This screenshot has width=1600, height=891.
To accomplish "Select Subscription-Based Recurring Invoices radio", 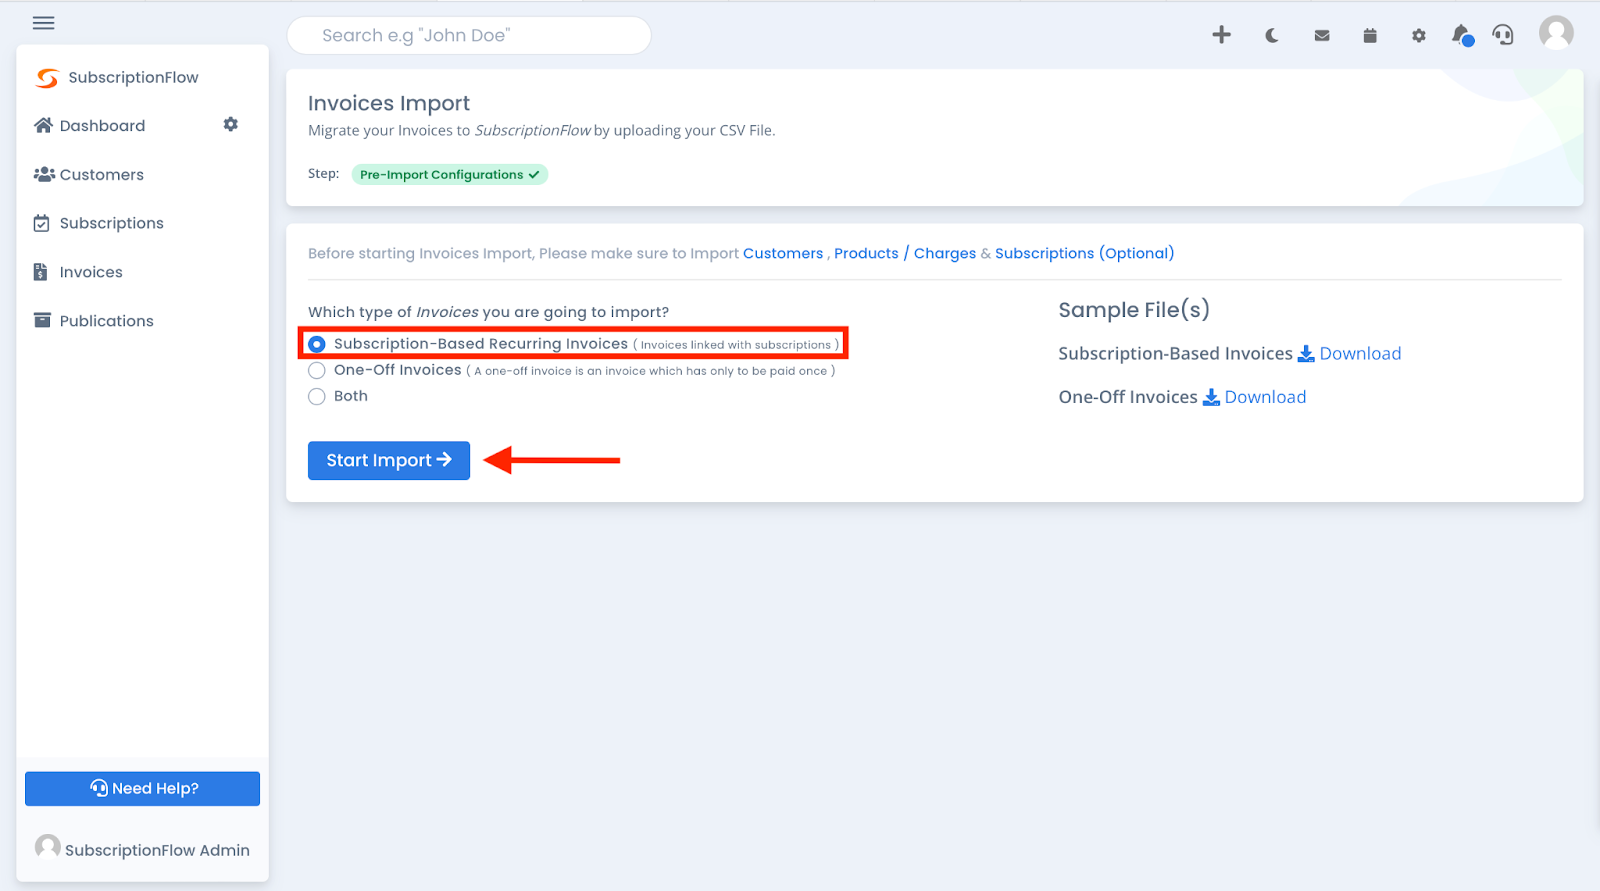I will pyautogui.click(x=317, y=344).
